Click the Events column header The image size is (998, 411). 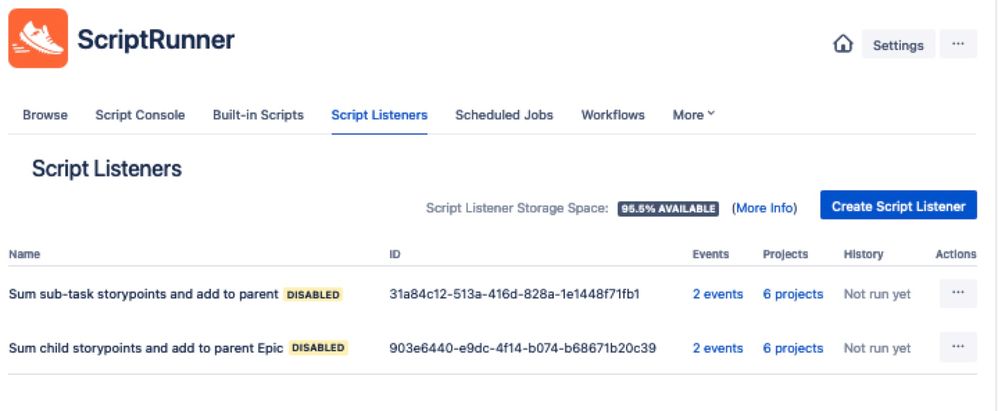(710, 254)
